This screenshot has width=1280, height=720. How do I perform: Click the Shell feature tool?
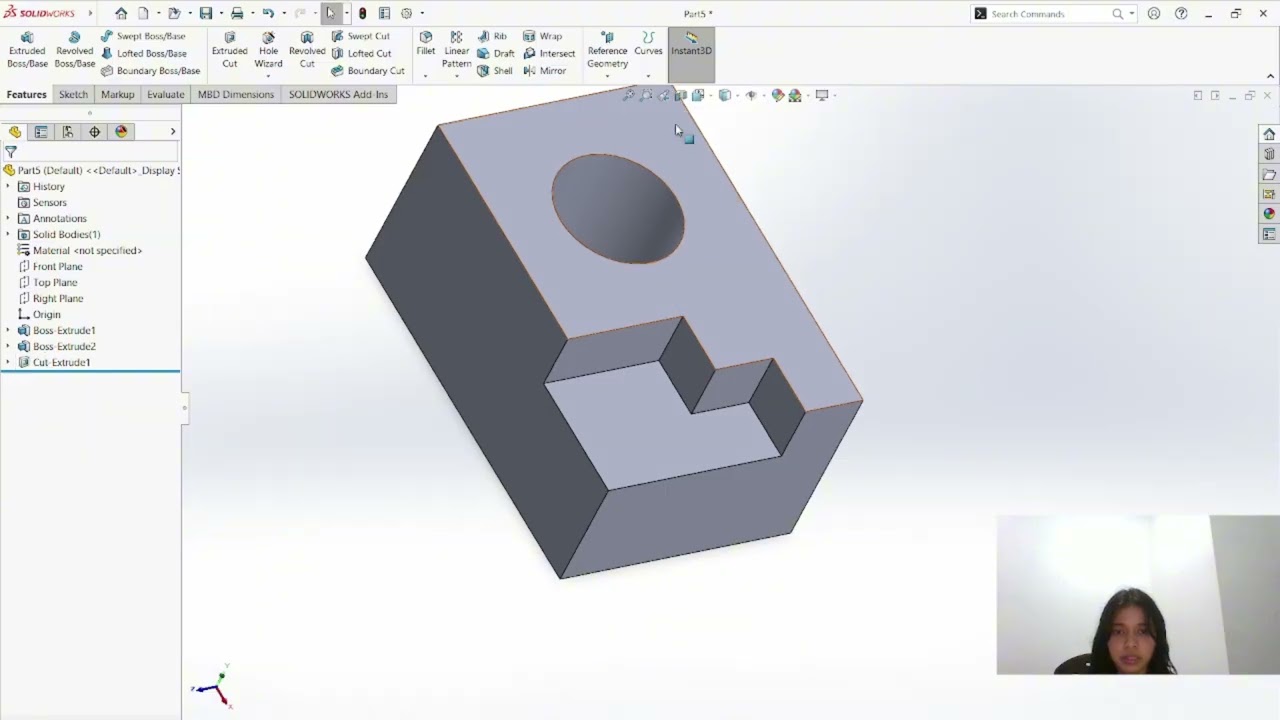(x=495, y=71)
